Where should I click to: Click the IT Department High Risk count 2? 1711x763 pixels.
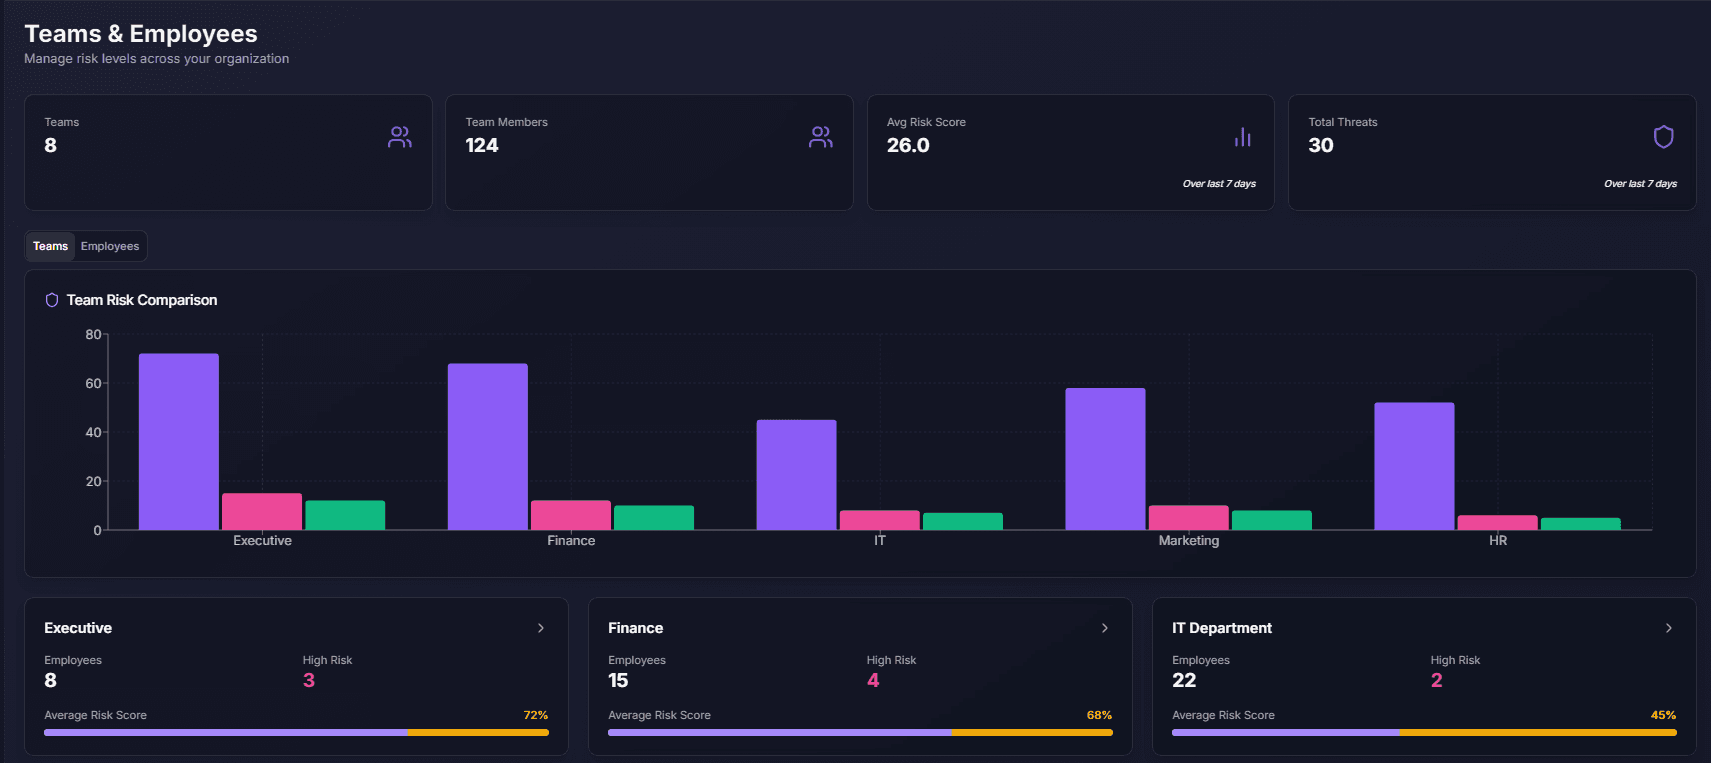coord(1437,680)
